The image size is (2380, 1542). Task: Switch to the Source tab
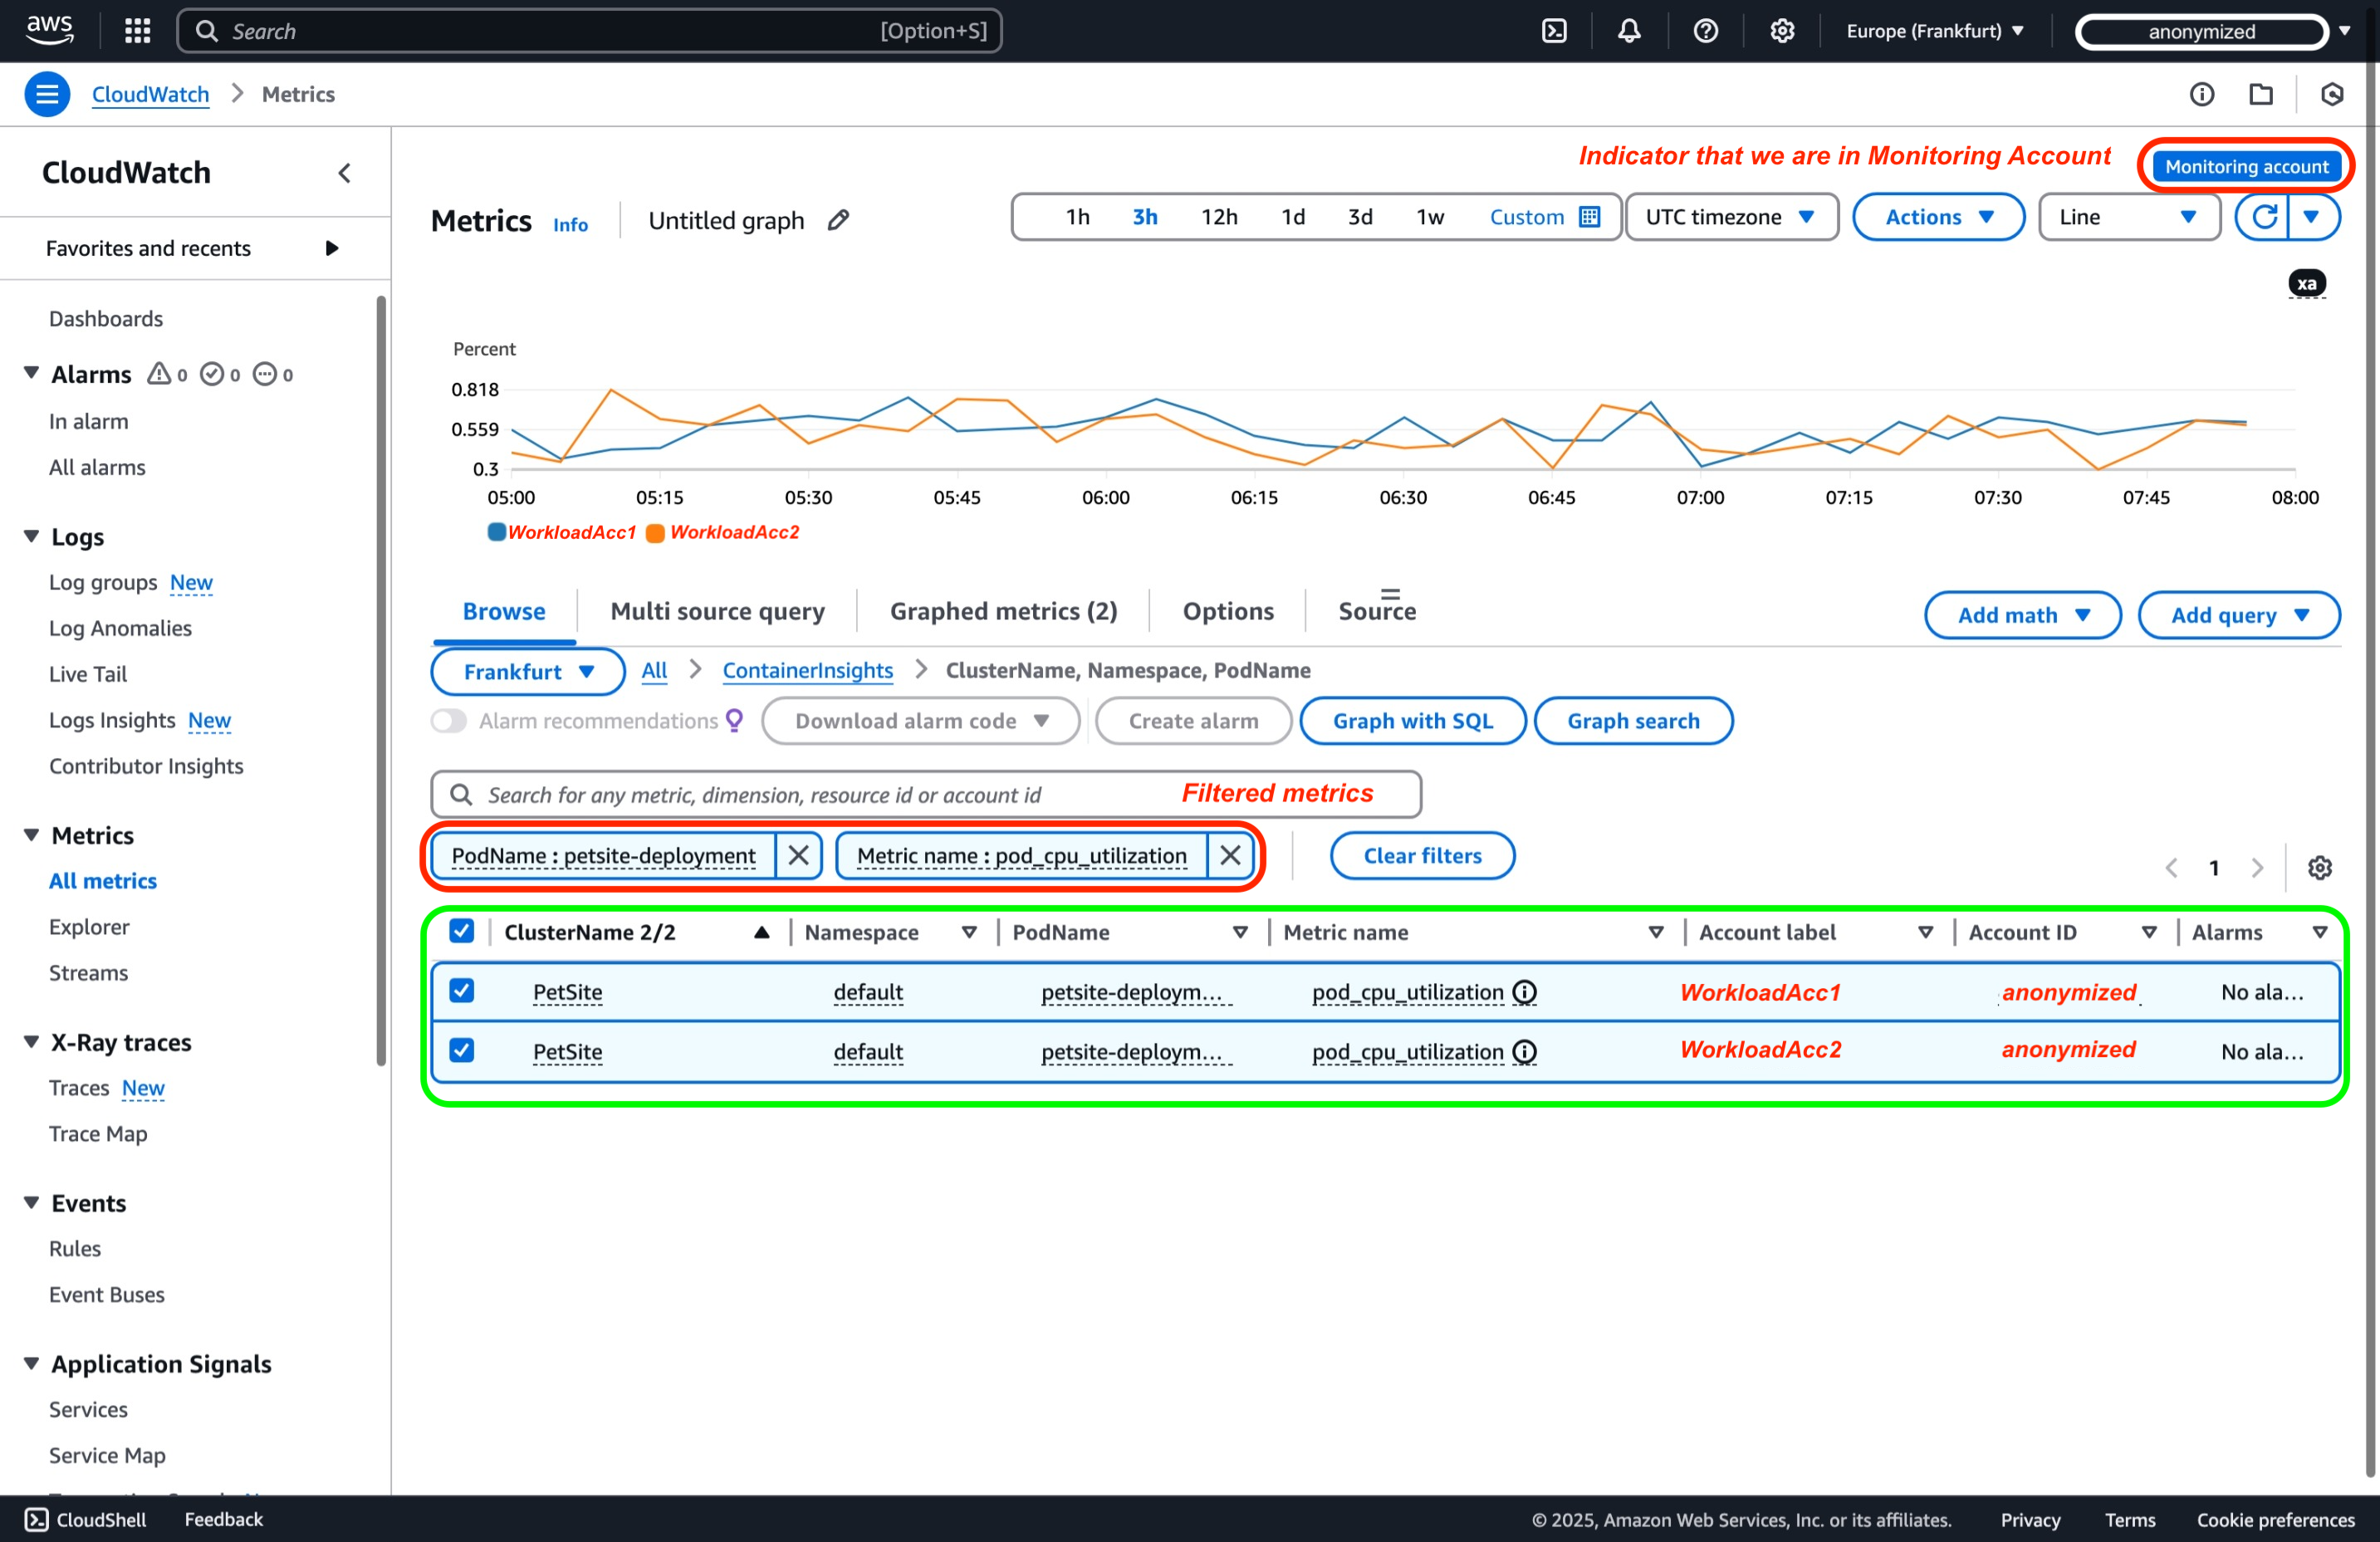pos(1376,610)
